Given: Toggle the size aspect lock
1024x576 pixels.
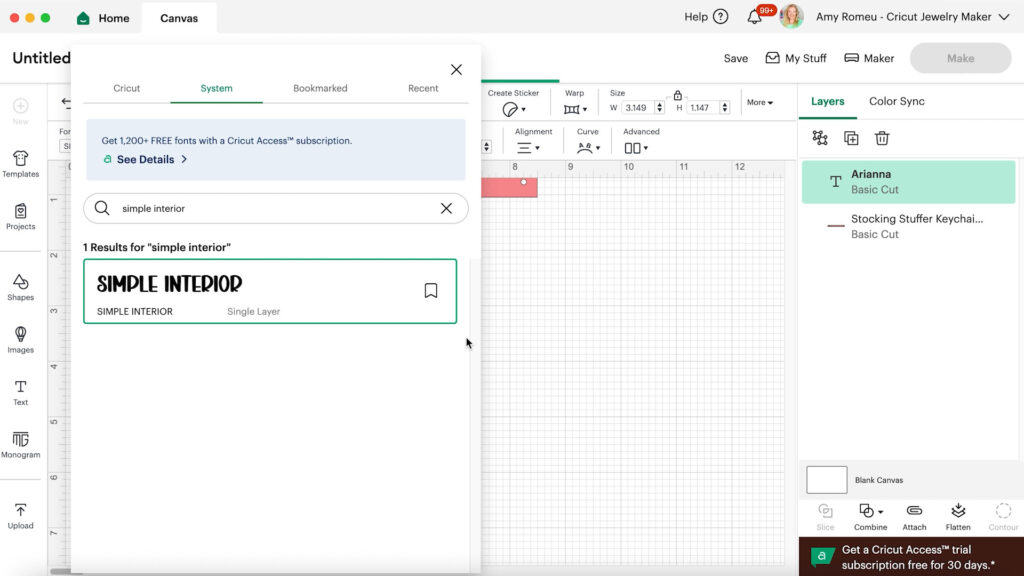Looking at the screenshot, I should point(677,95).
